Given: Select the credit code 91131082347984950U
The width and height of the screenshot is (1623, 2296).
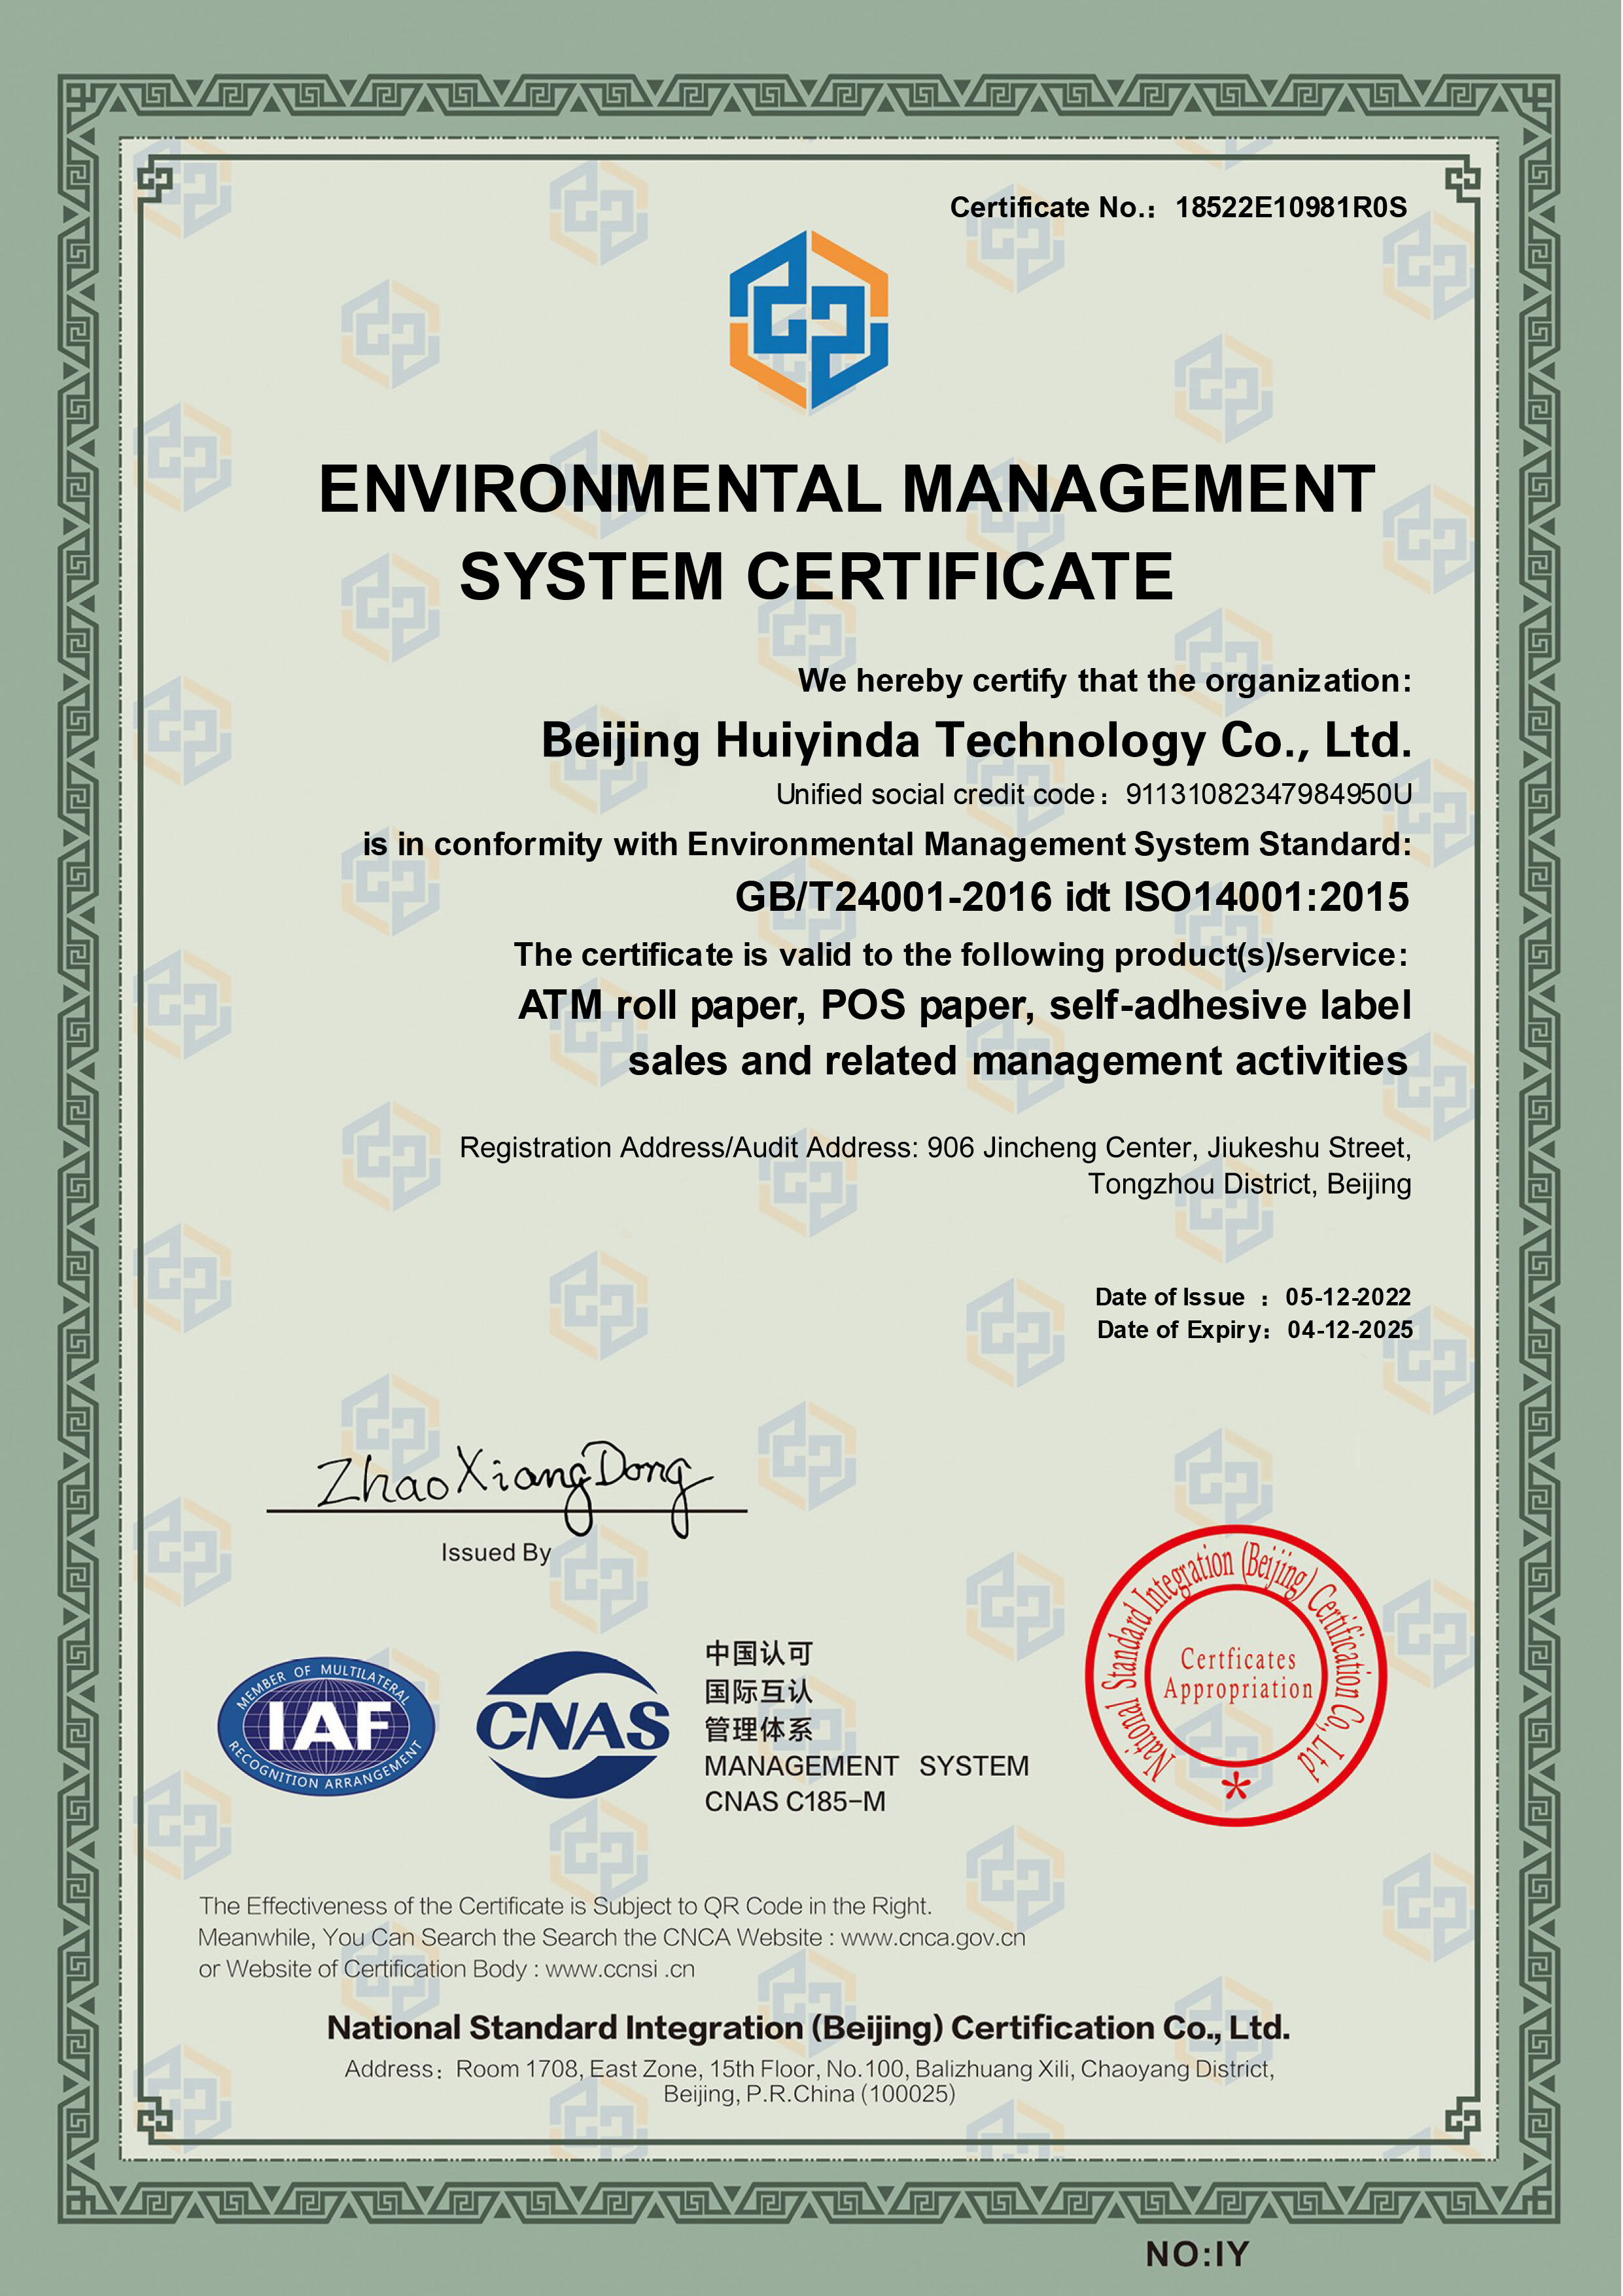Looking at the screenshot, I should click(1269, 794).
